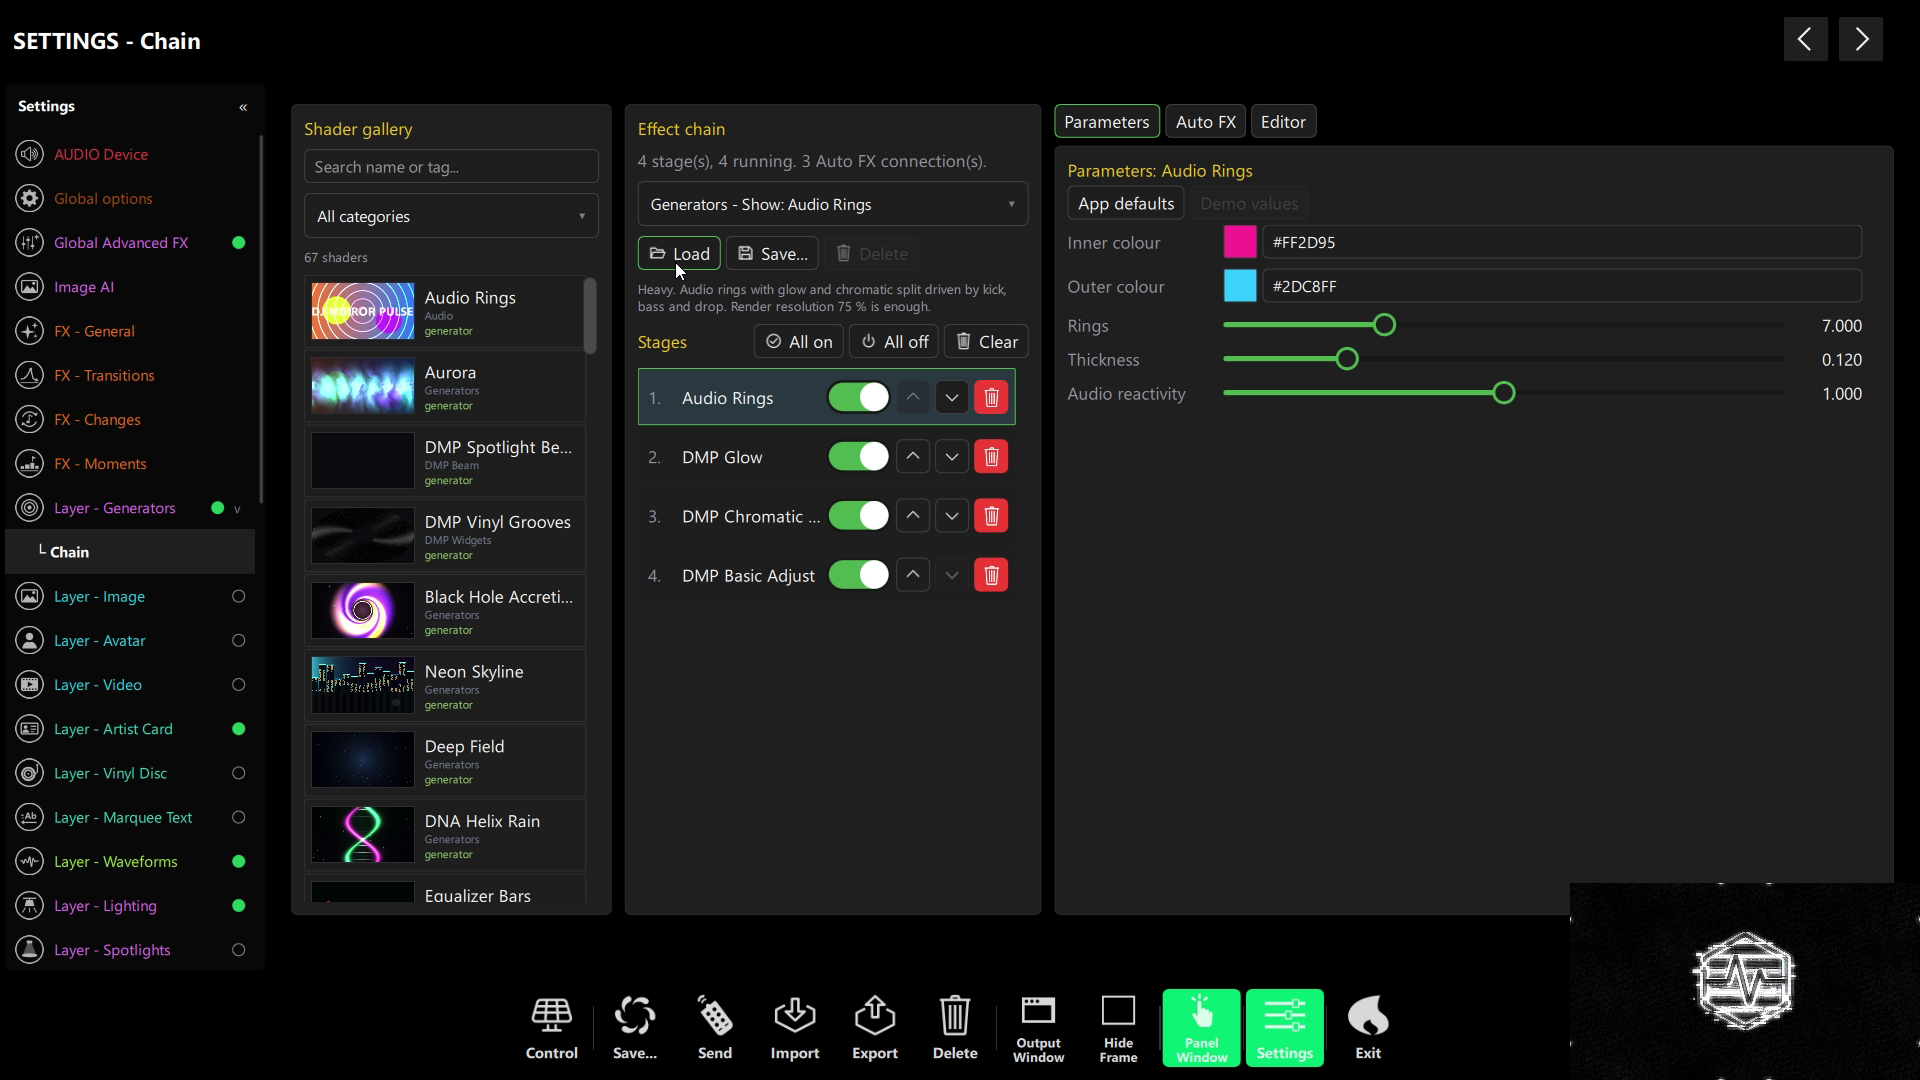Switch to the Editor tab
The width and height of the screenshot is (1920, 1080).
[x=1283, y=122]
